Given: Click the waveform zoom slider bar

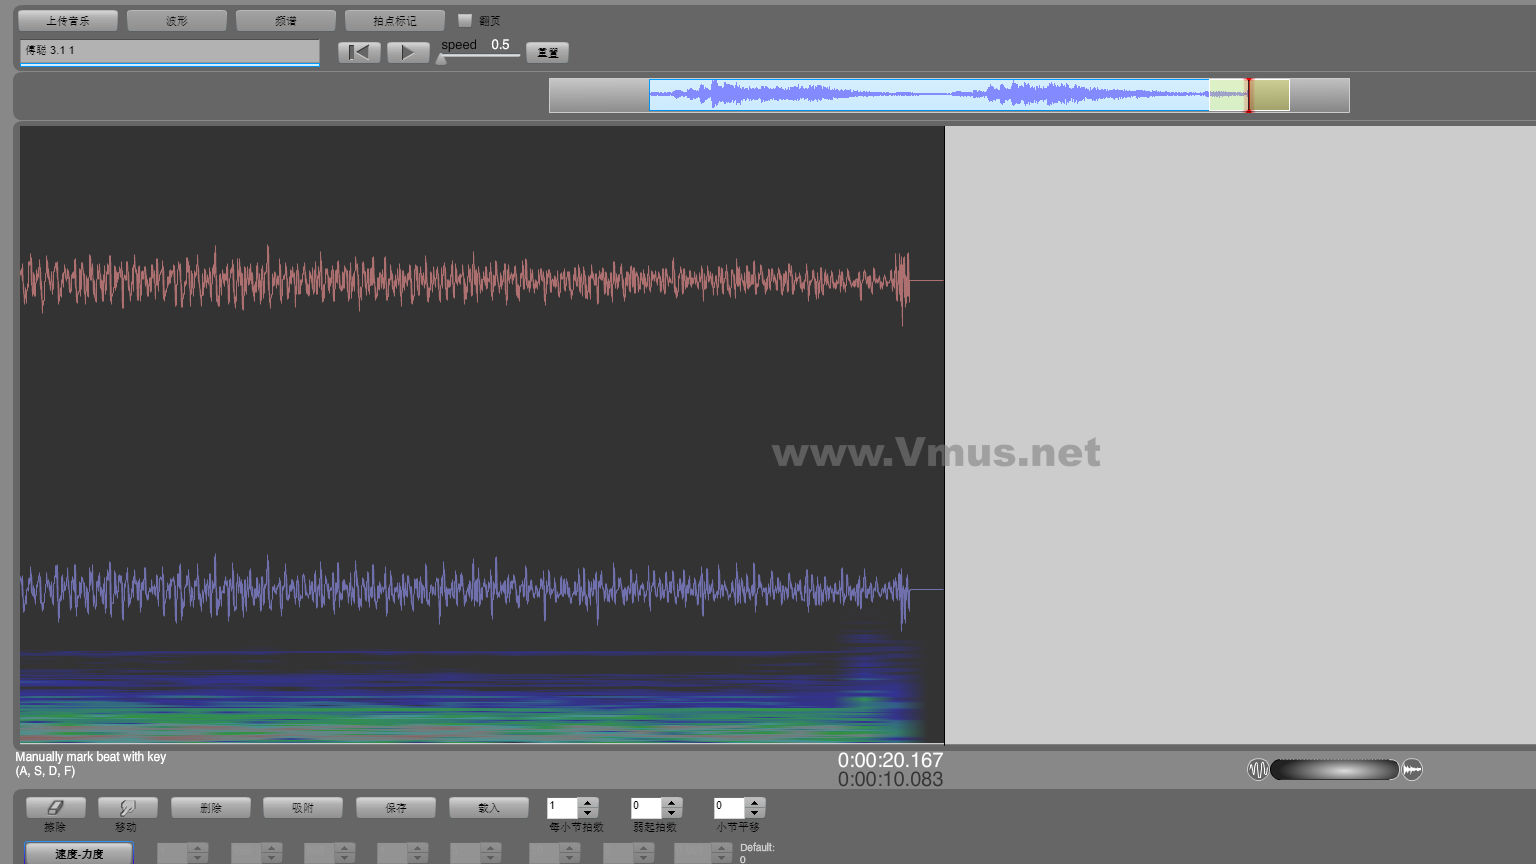Looking at the screenshot, I should click(x=1334, y=769).
